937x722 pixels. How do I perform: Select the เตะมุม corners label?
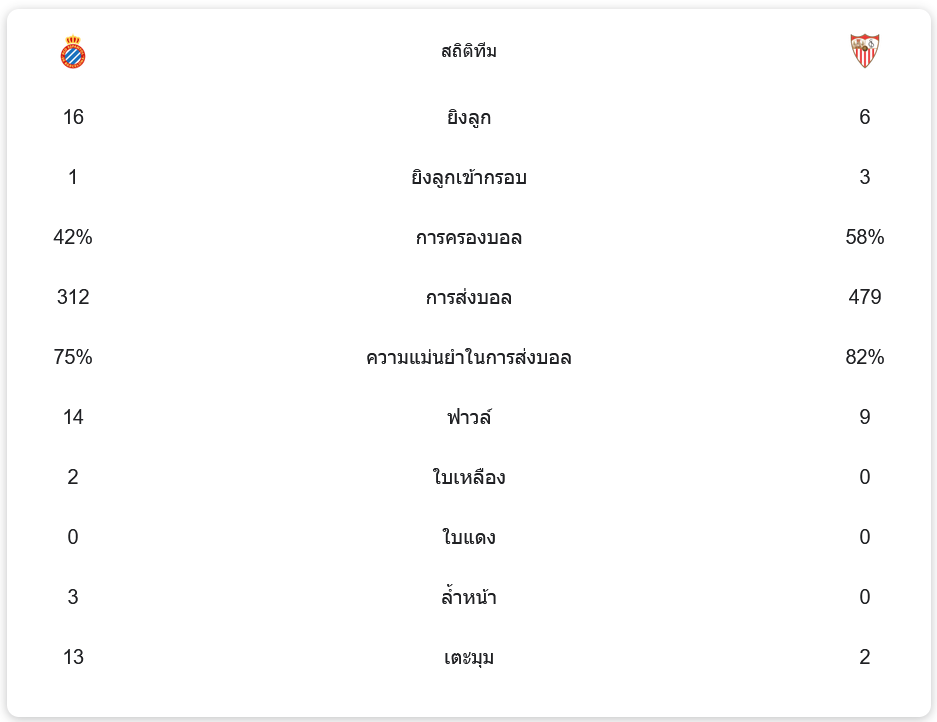point(468,658)
